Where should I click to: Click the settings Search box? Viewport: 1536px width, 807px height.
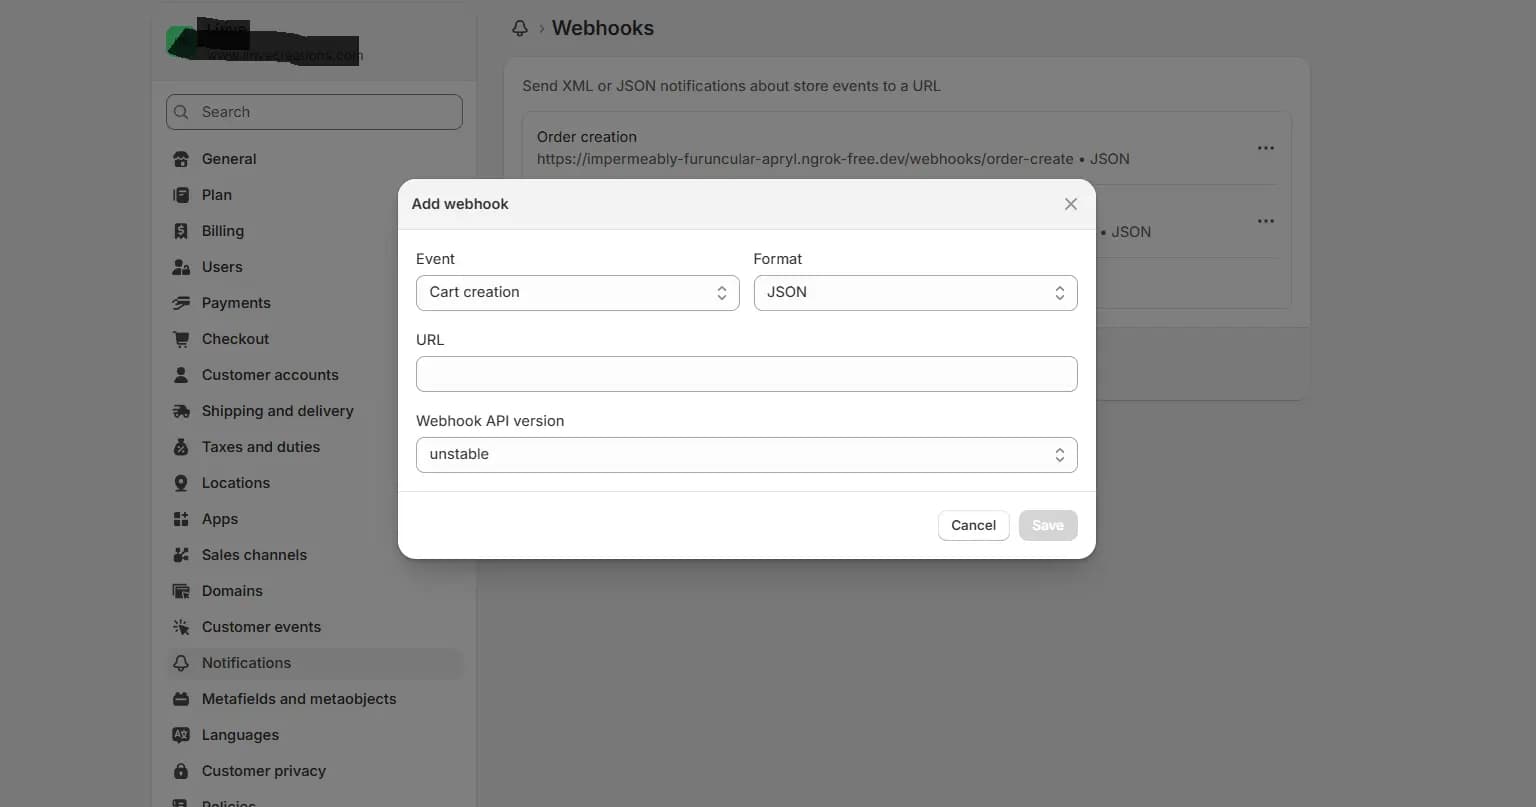tap(314, 112)
